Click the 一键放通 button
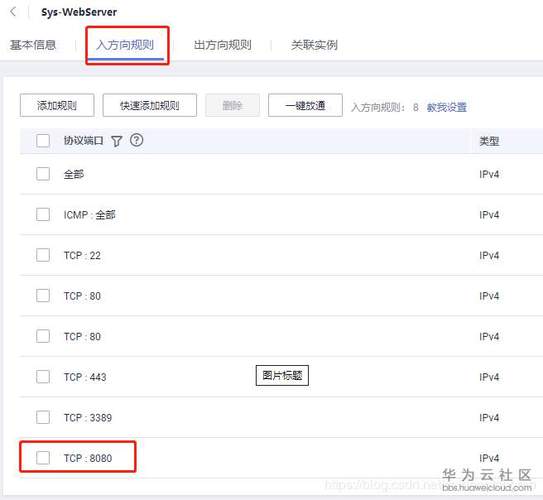The image size is (543, 500). coord(305,105)
